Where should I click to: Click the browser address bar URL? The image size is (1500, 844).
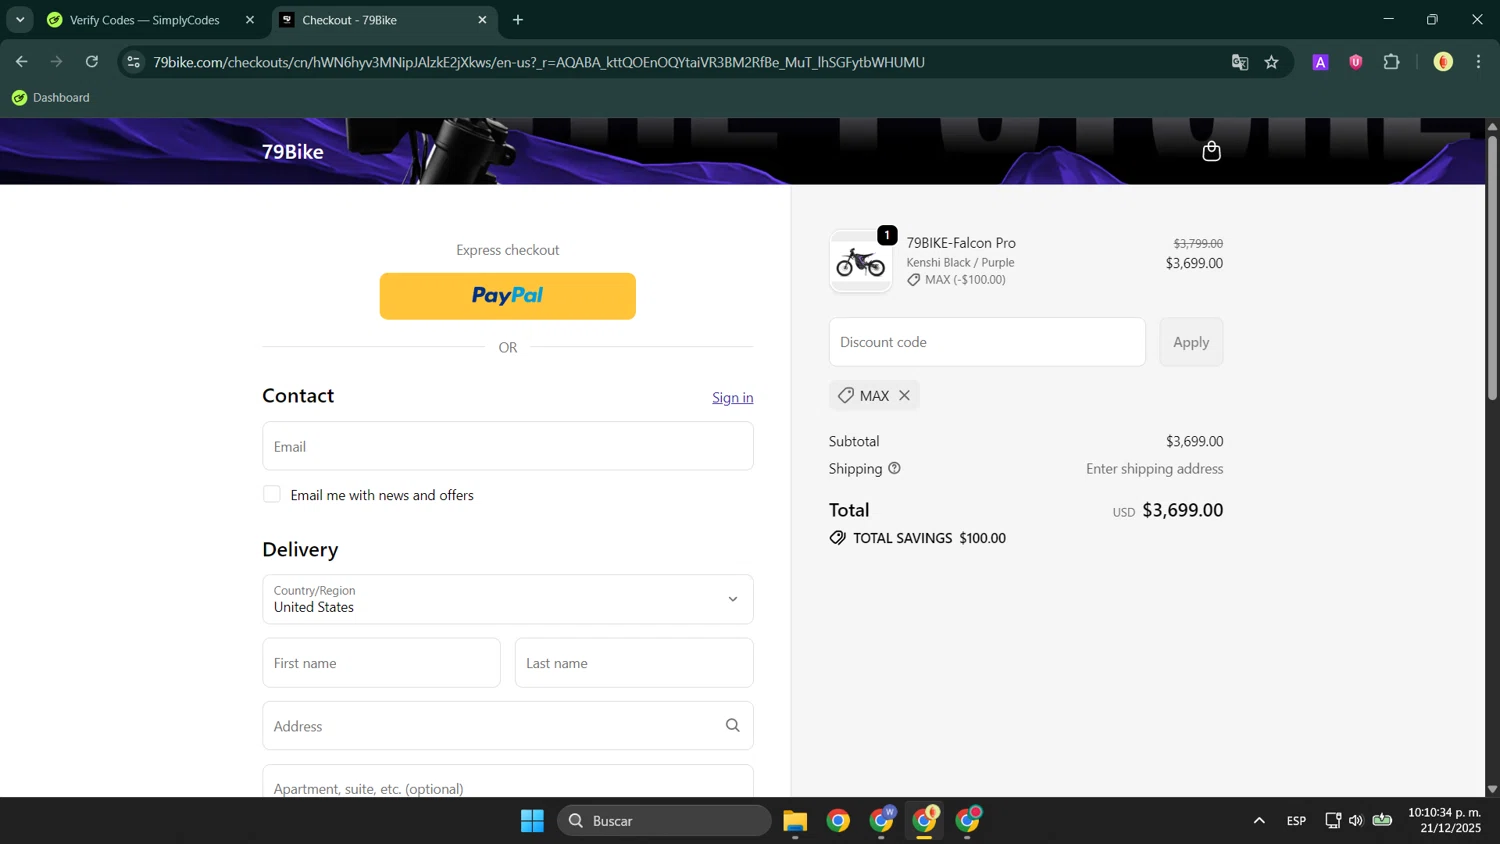[539, 62]
